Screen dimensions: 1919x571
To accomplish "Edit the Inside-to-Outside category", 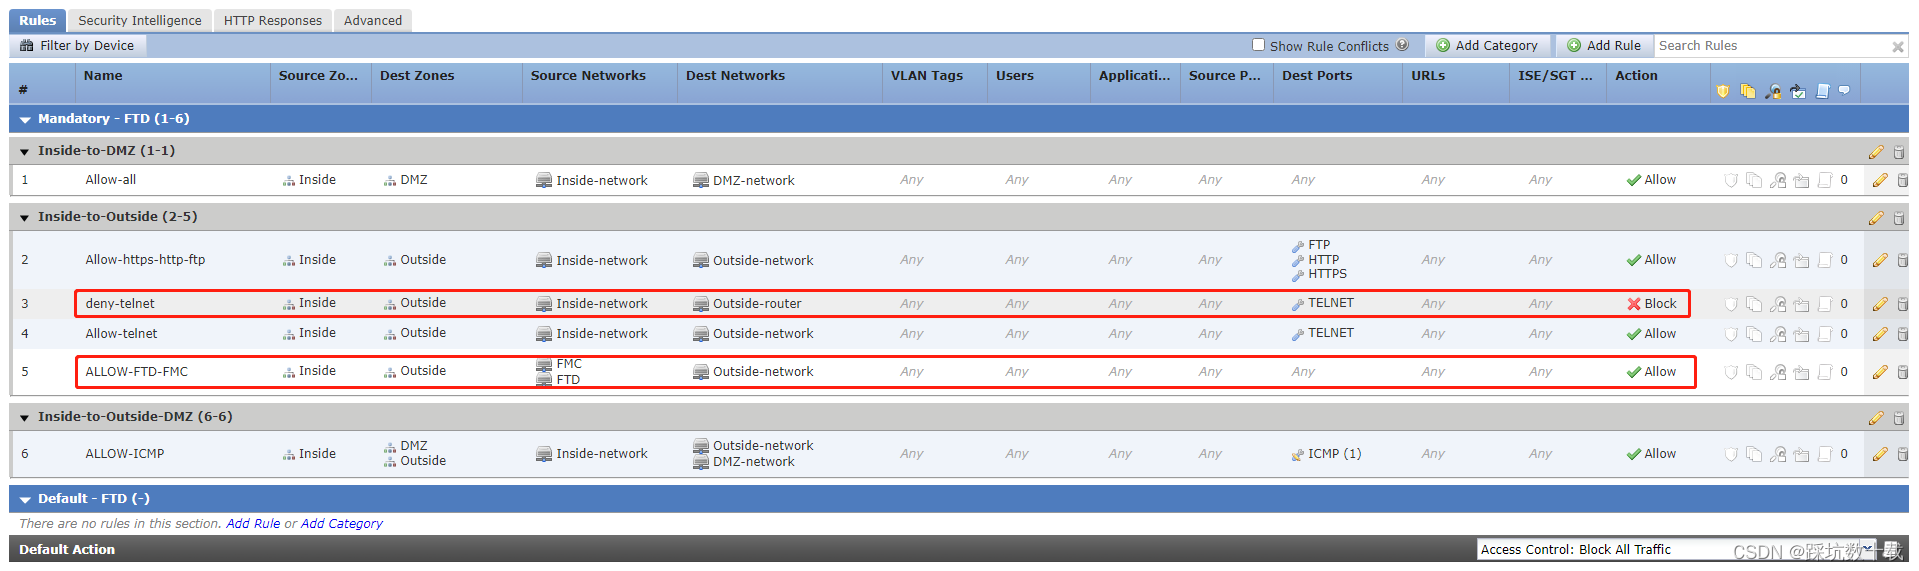I will pos(1876,218).
